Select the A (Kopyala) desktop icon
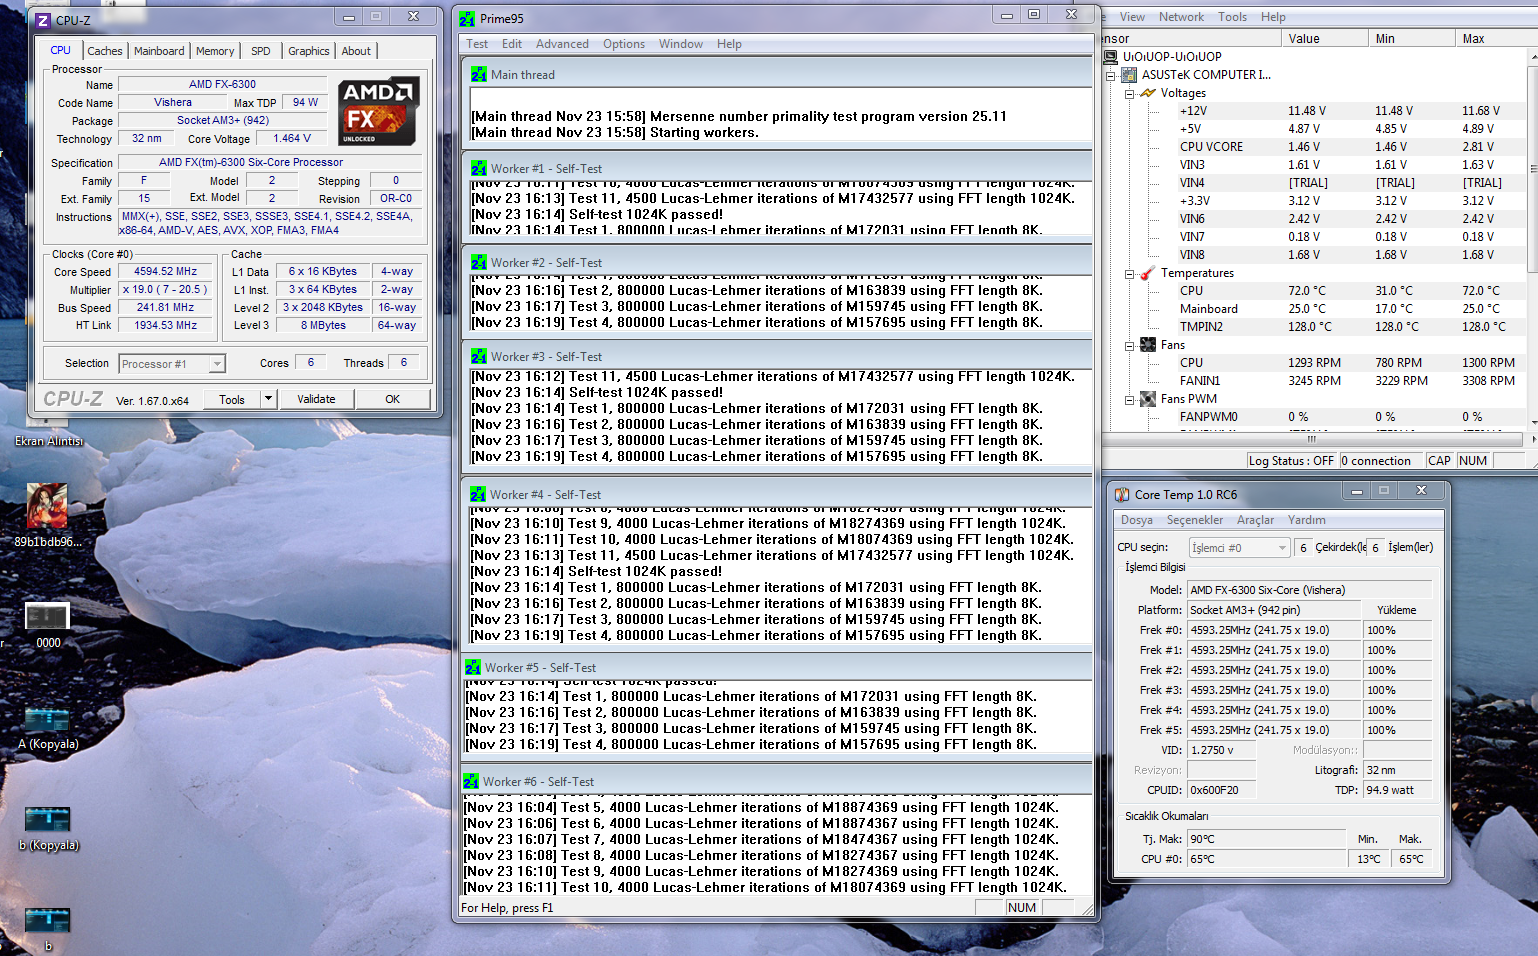 pos(47,720)
